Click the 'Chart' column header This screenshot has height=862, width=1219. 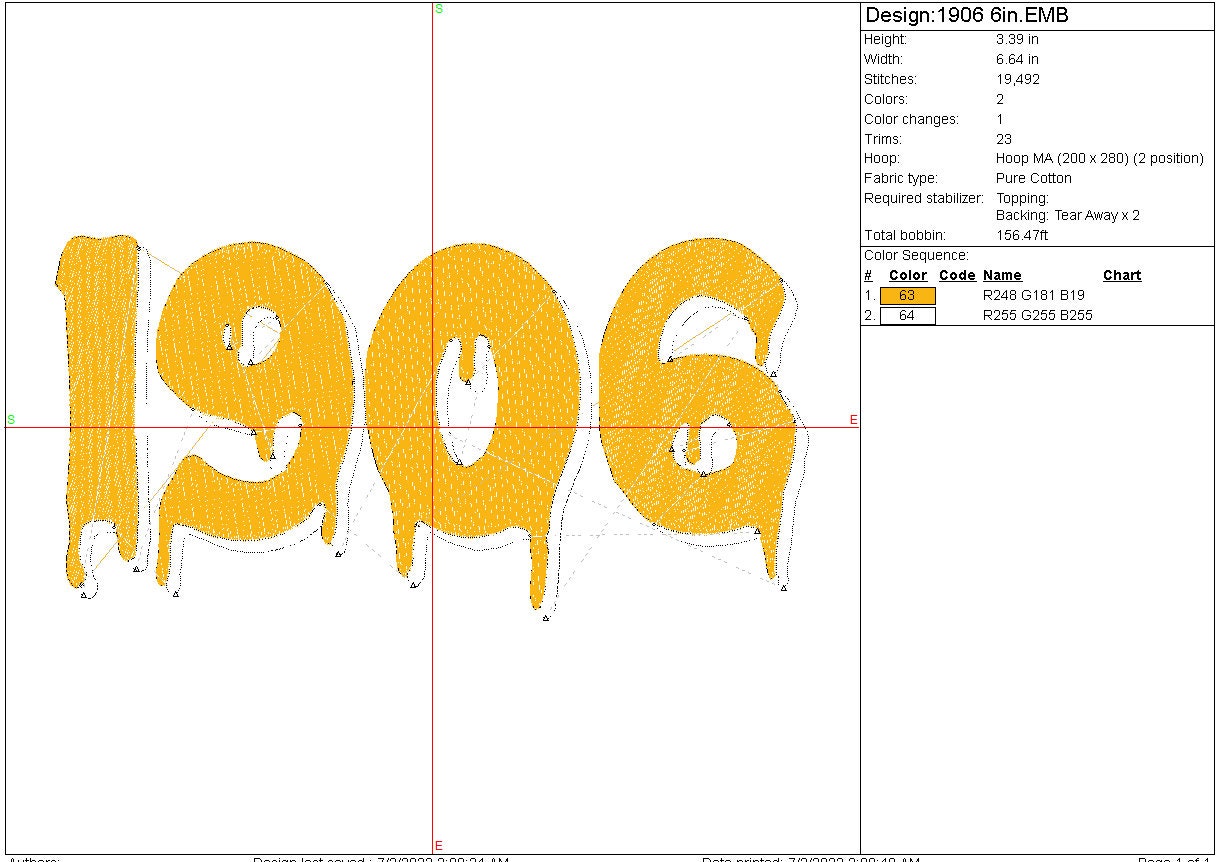[1122, 276]
